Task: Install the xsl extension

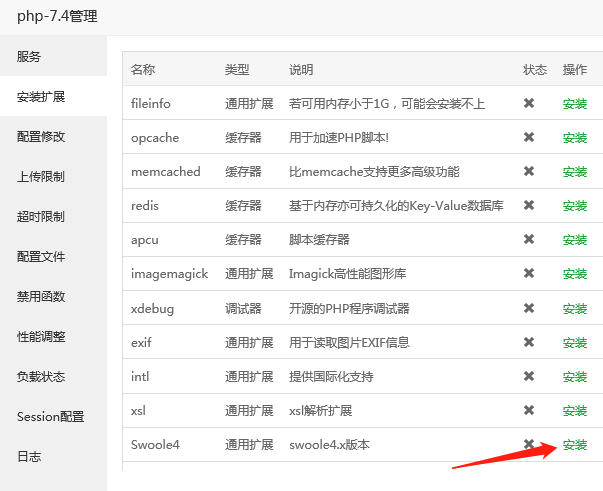Action: point(575,411)
